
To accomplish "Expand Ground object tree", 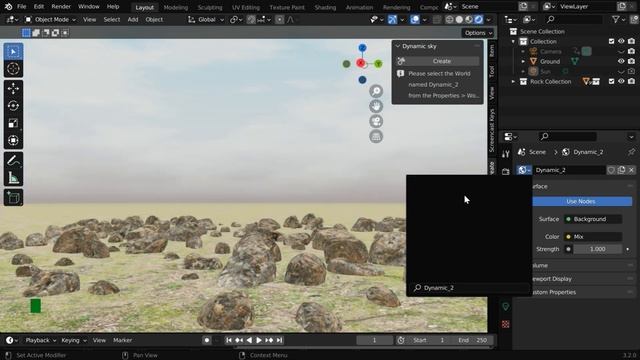I will pyautogui.click(x=523, y=62).
